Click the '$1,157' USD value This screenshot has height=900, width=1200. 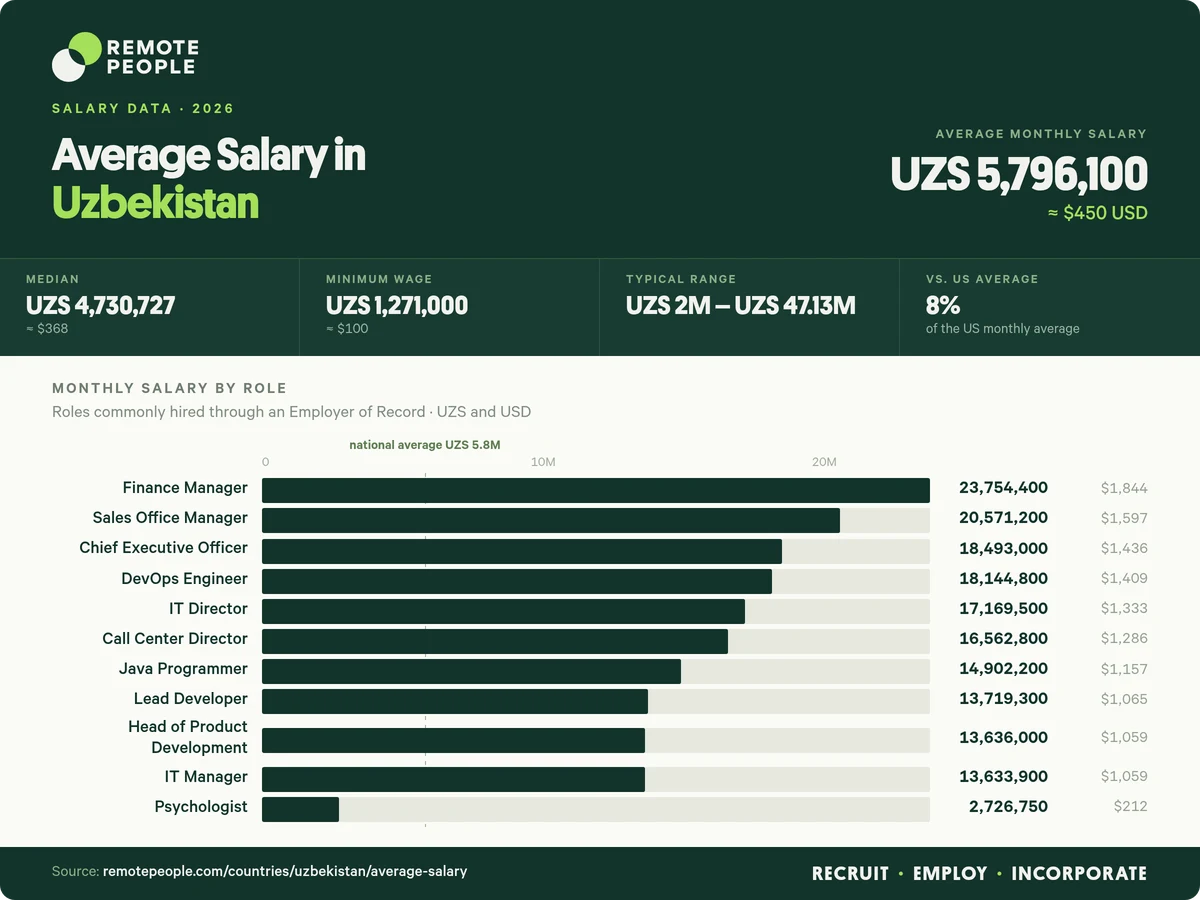point(1124,670)
